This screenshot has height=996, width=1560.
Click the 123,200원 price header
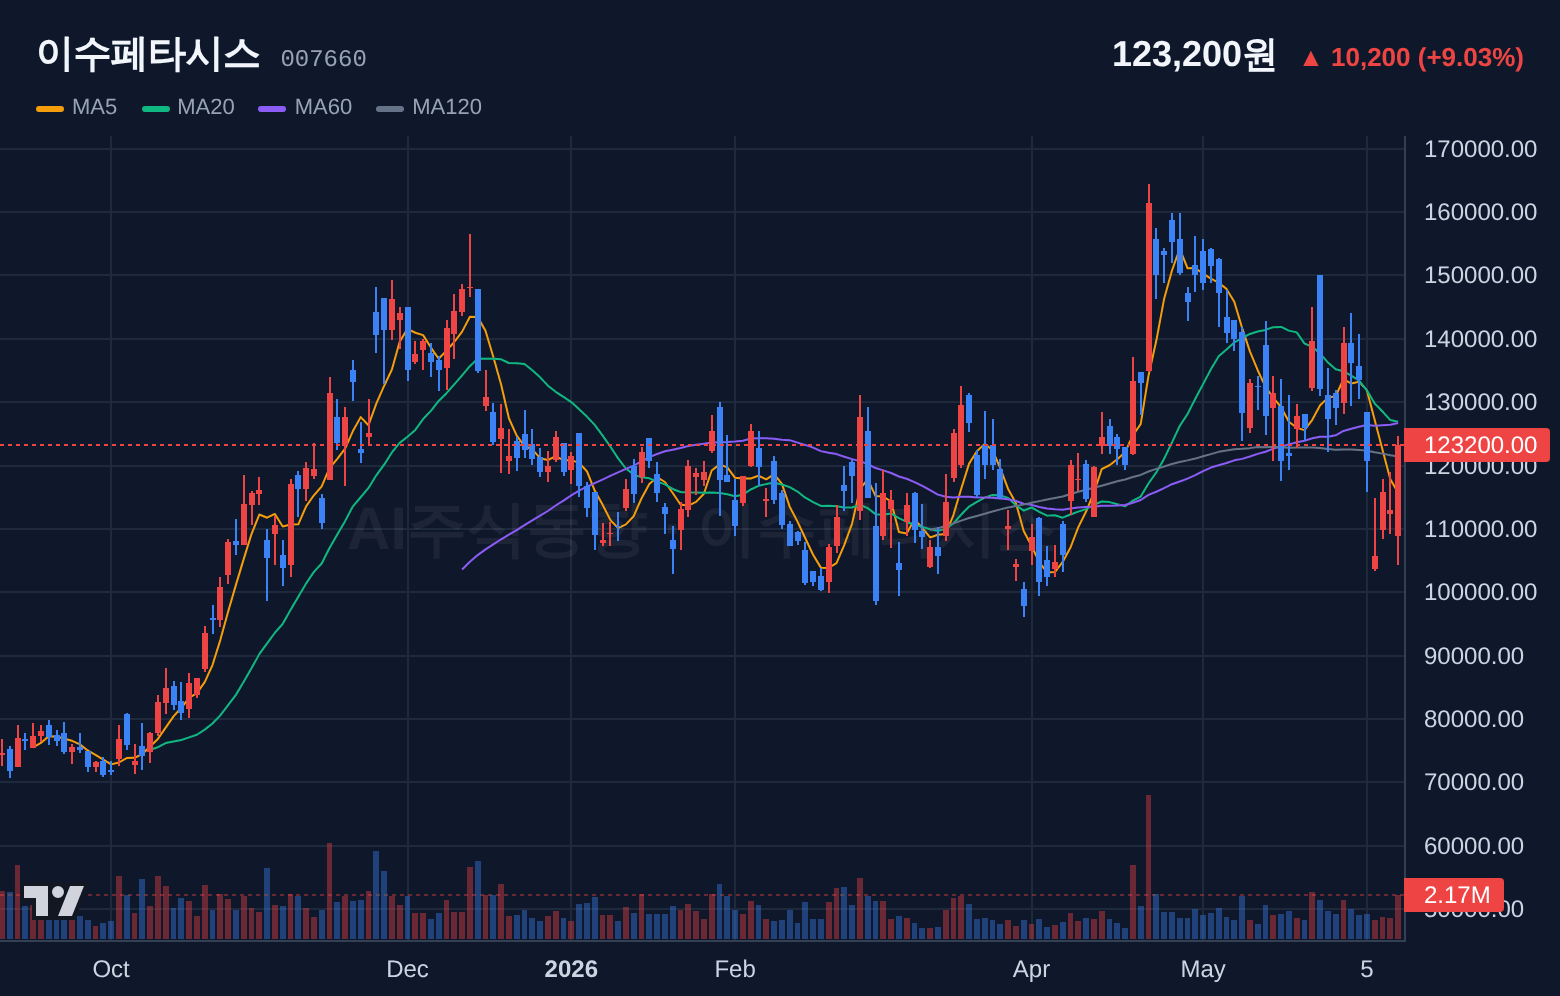[x=1194, y=55]
